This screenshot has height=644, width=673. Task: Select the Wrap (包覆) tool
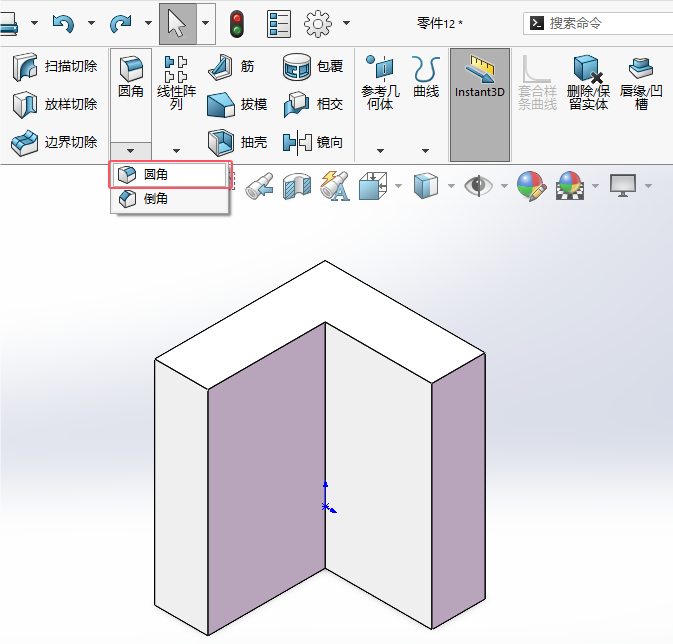[313, 67]
